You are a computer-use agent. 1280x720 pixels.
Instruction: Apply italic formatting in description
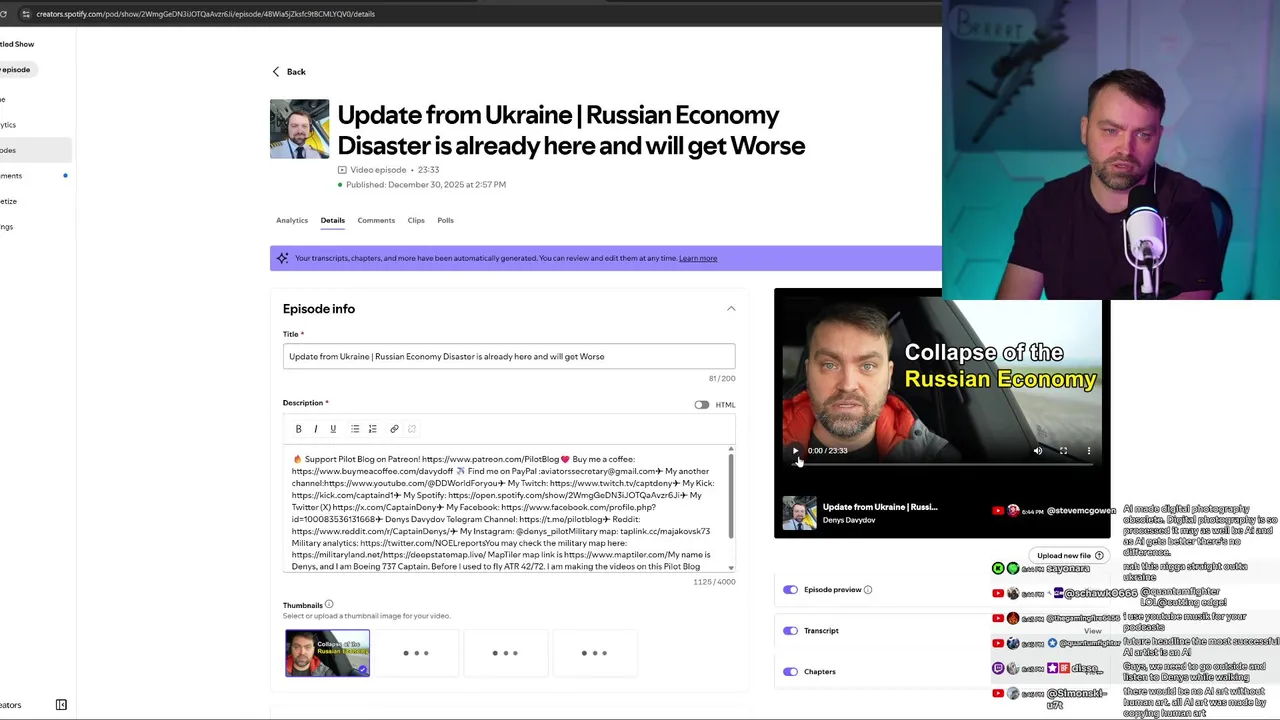(316, 429)
